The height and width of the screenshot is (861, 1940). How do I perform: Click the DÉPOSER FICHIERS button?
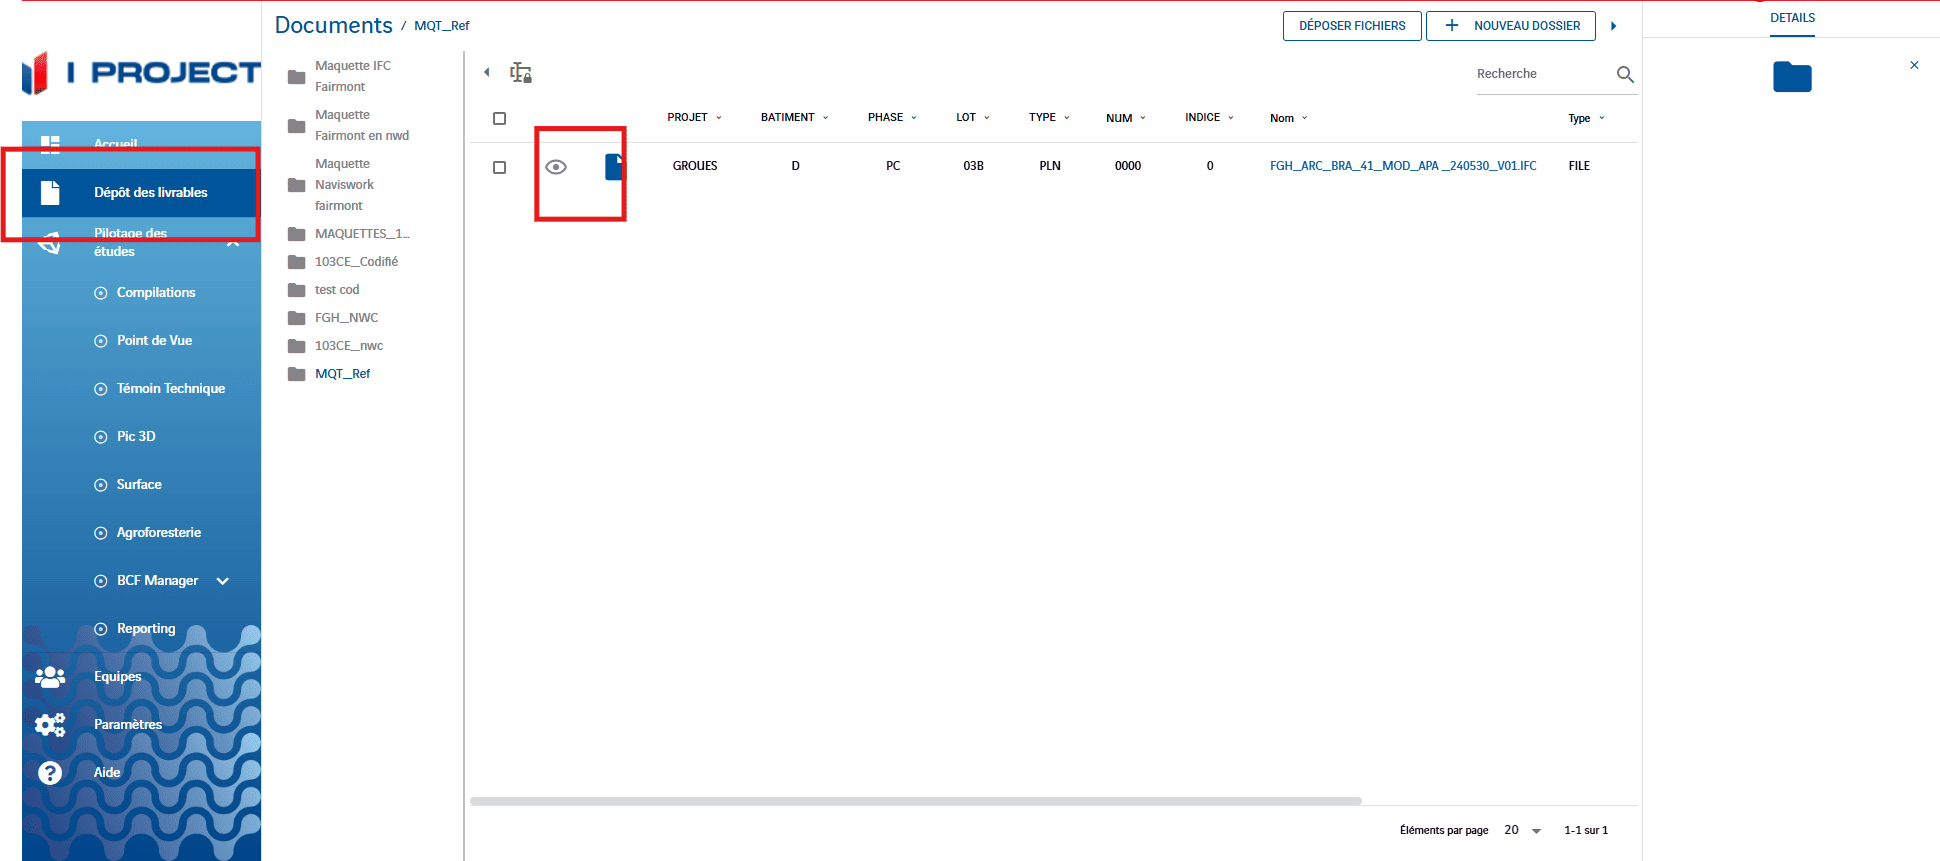(x=1351, y=26)
